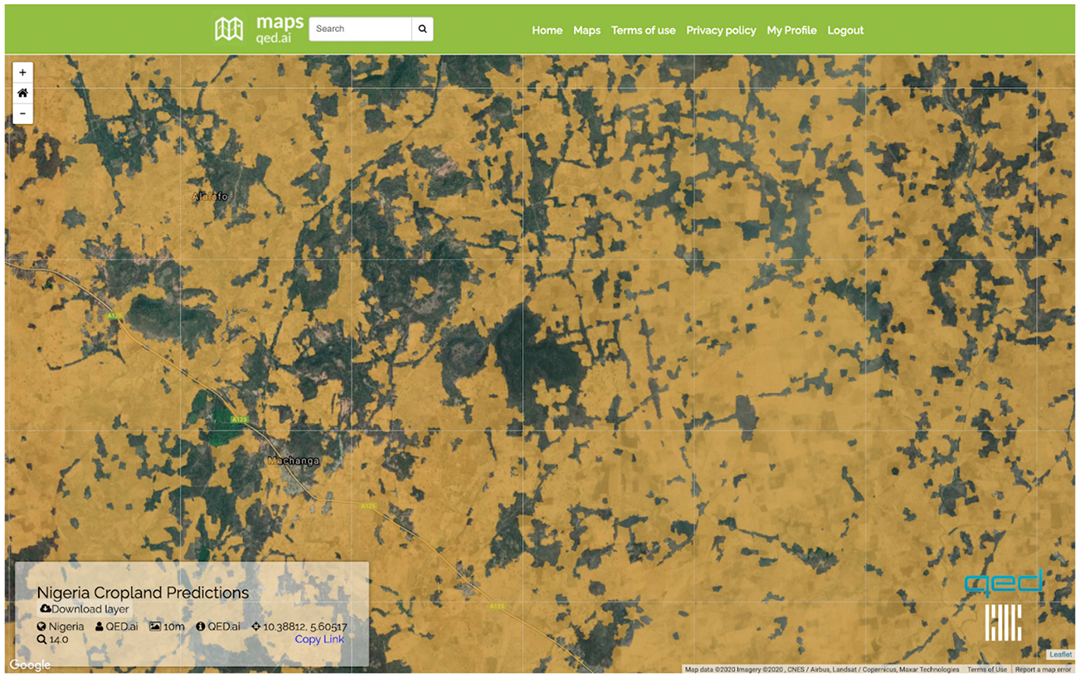
Task: Click the magnifier icon beside zoom level 14.0
Action: click(42, 639)
